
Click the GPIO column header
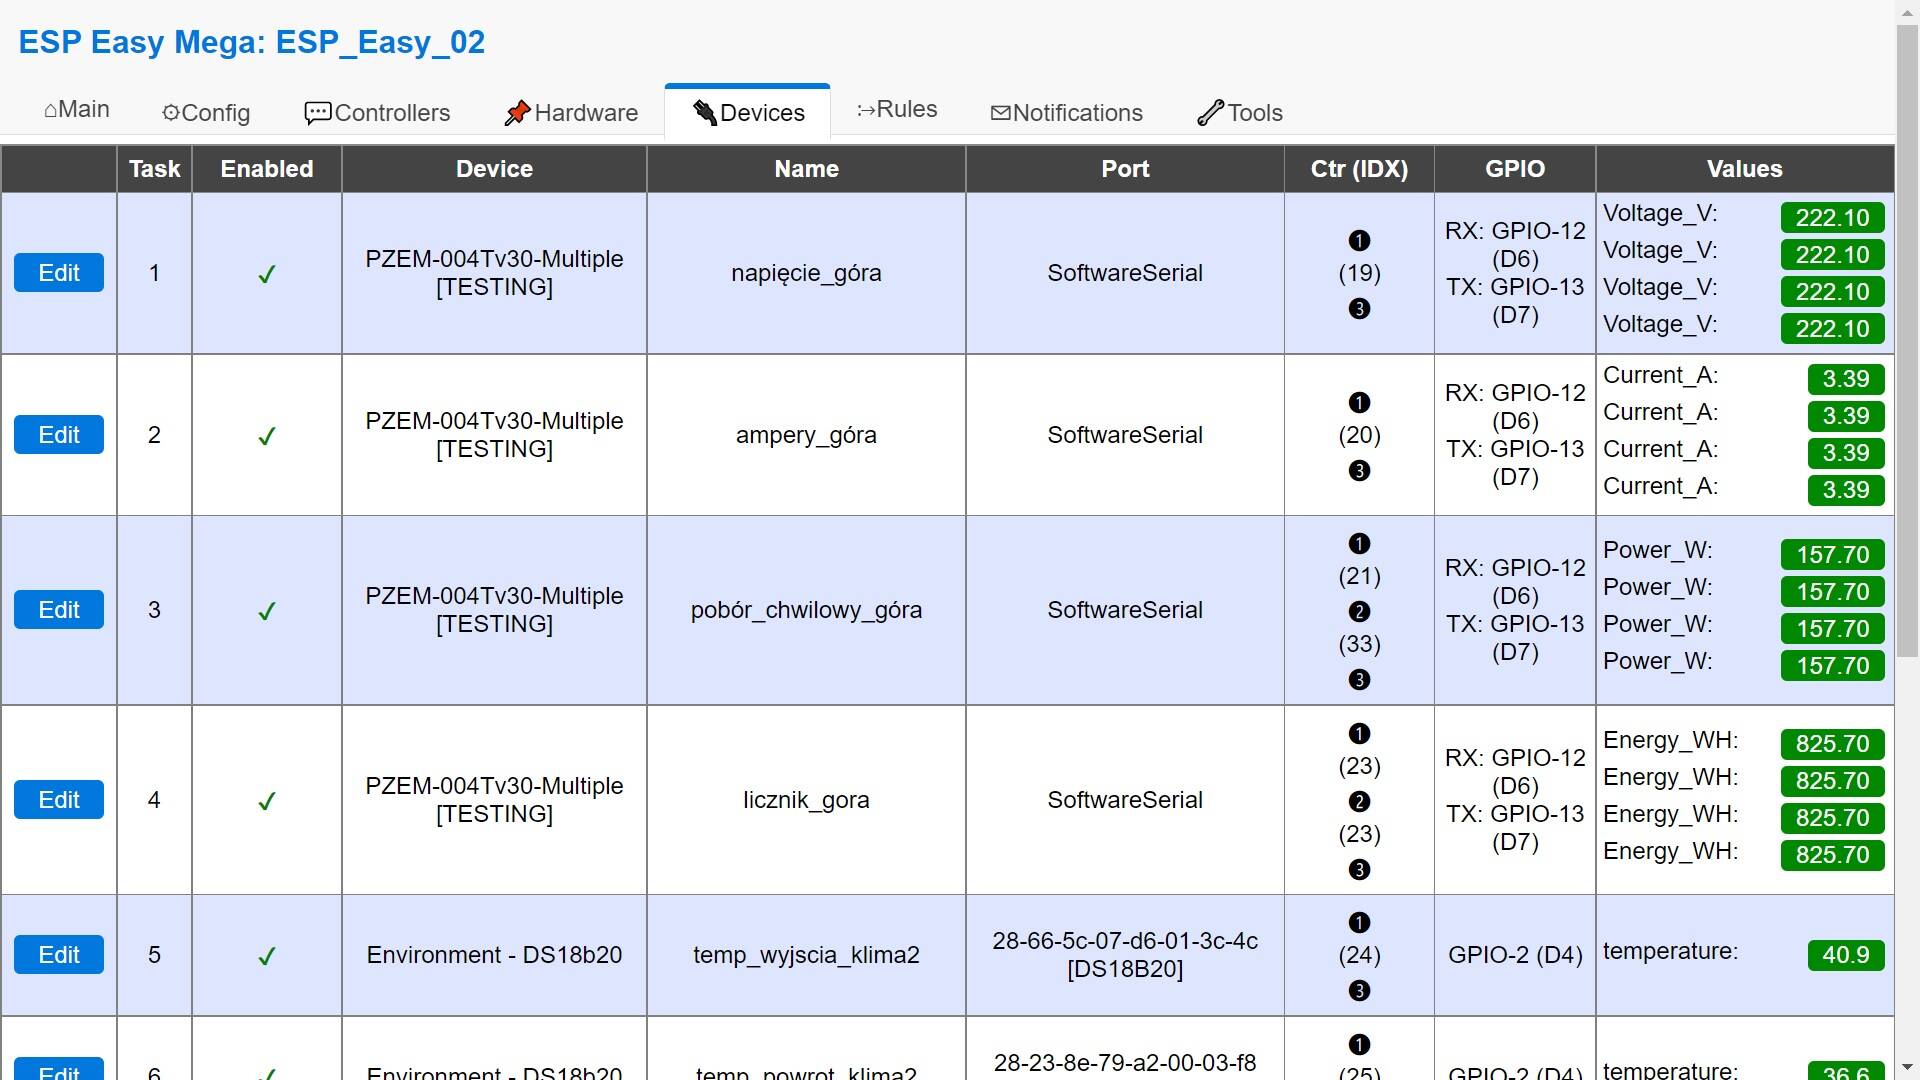1515,169
